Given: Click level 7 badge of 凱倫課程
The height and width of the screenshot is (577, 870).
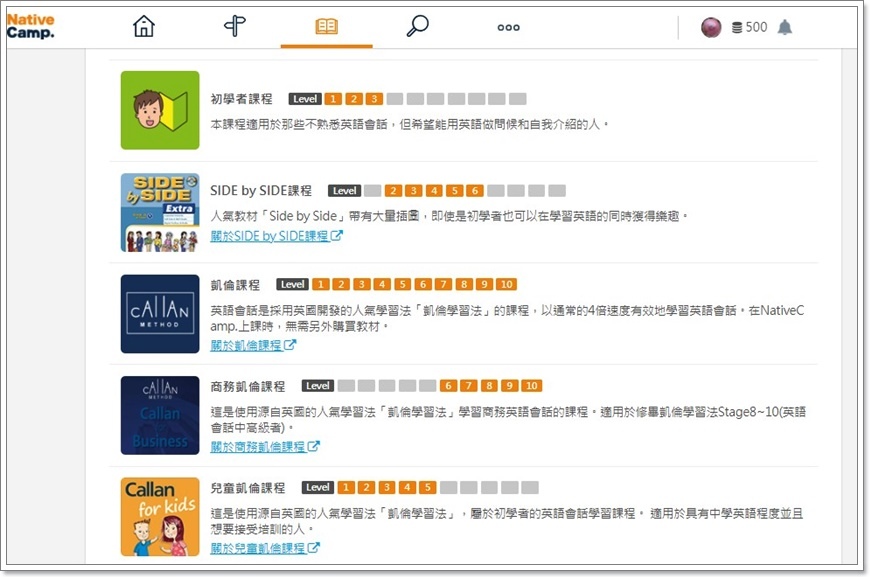Looking at the screenshot, I should tap(443, 285).
